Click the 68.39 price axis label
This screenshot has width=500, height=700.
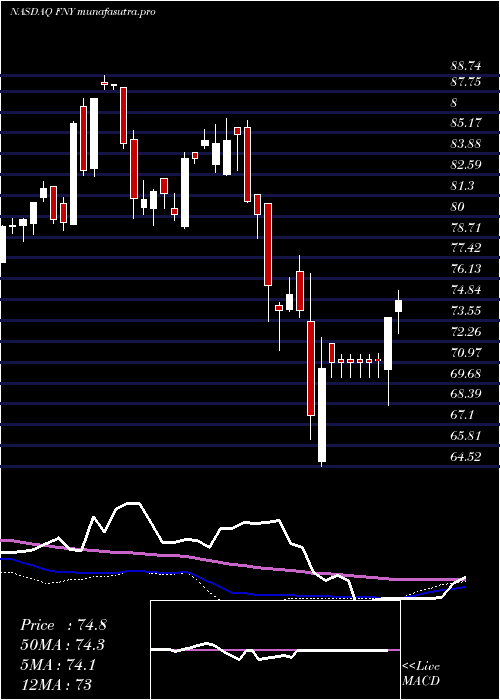466,394
